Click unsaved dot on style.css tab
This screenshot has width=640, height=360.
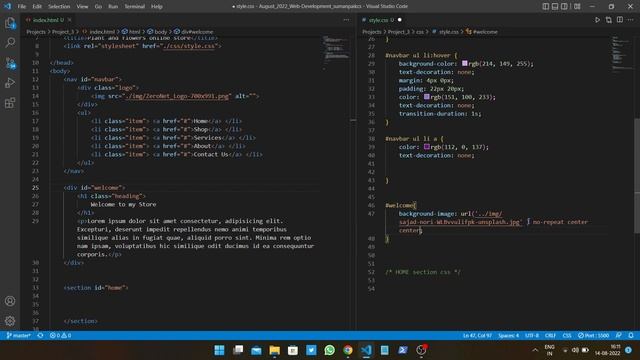(x=400, y=20)
